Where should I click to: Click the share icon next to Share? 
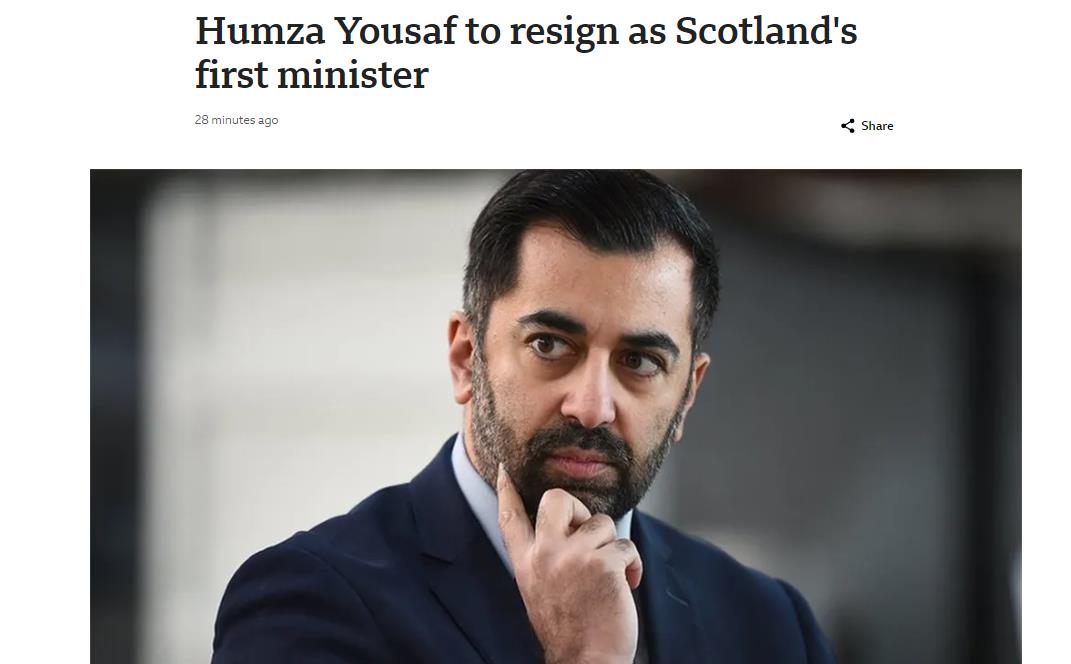848,126
